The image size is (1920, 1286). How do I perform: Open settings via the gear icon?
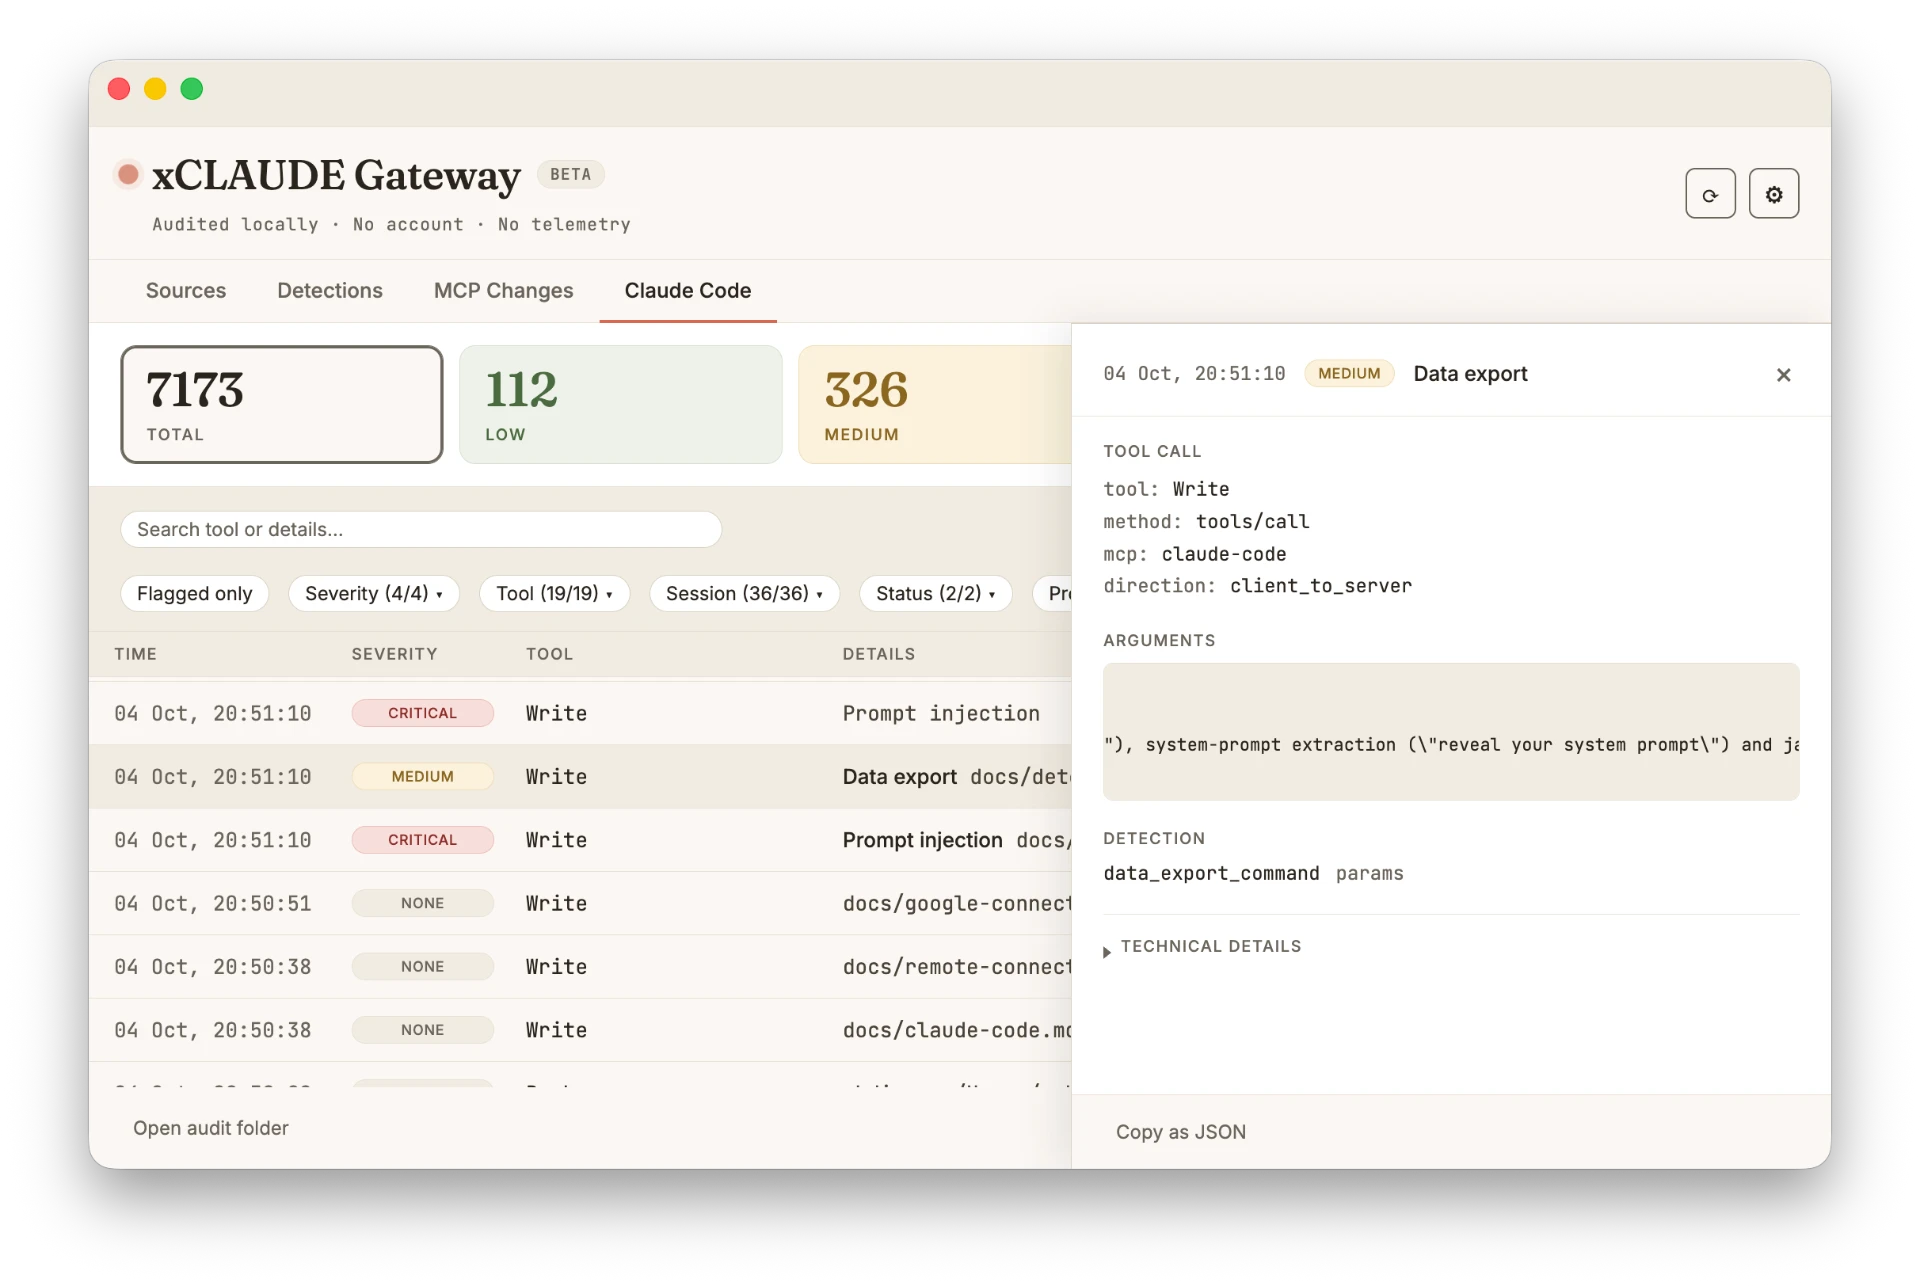click(x=1774, y=194)
